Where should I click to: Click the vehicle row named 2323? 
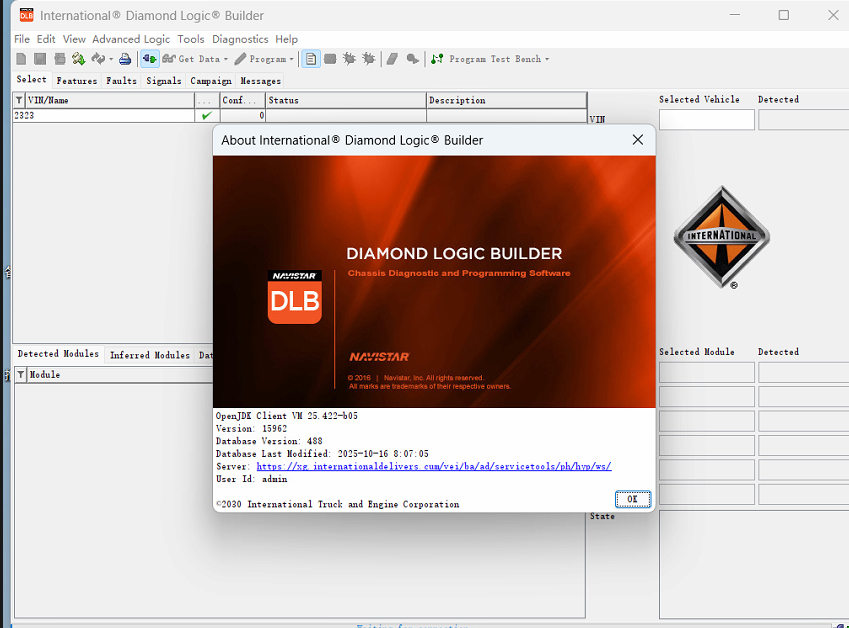(x=60, y=114)
